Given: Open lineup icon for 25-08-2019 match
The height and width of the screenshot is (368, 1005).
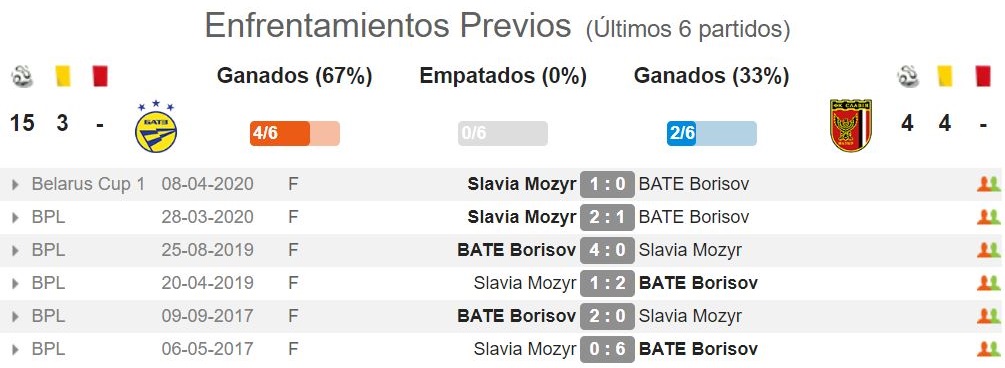Looking at the screenshot, I should [988, 250].
